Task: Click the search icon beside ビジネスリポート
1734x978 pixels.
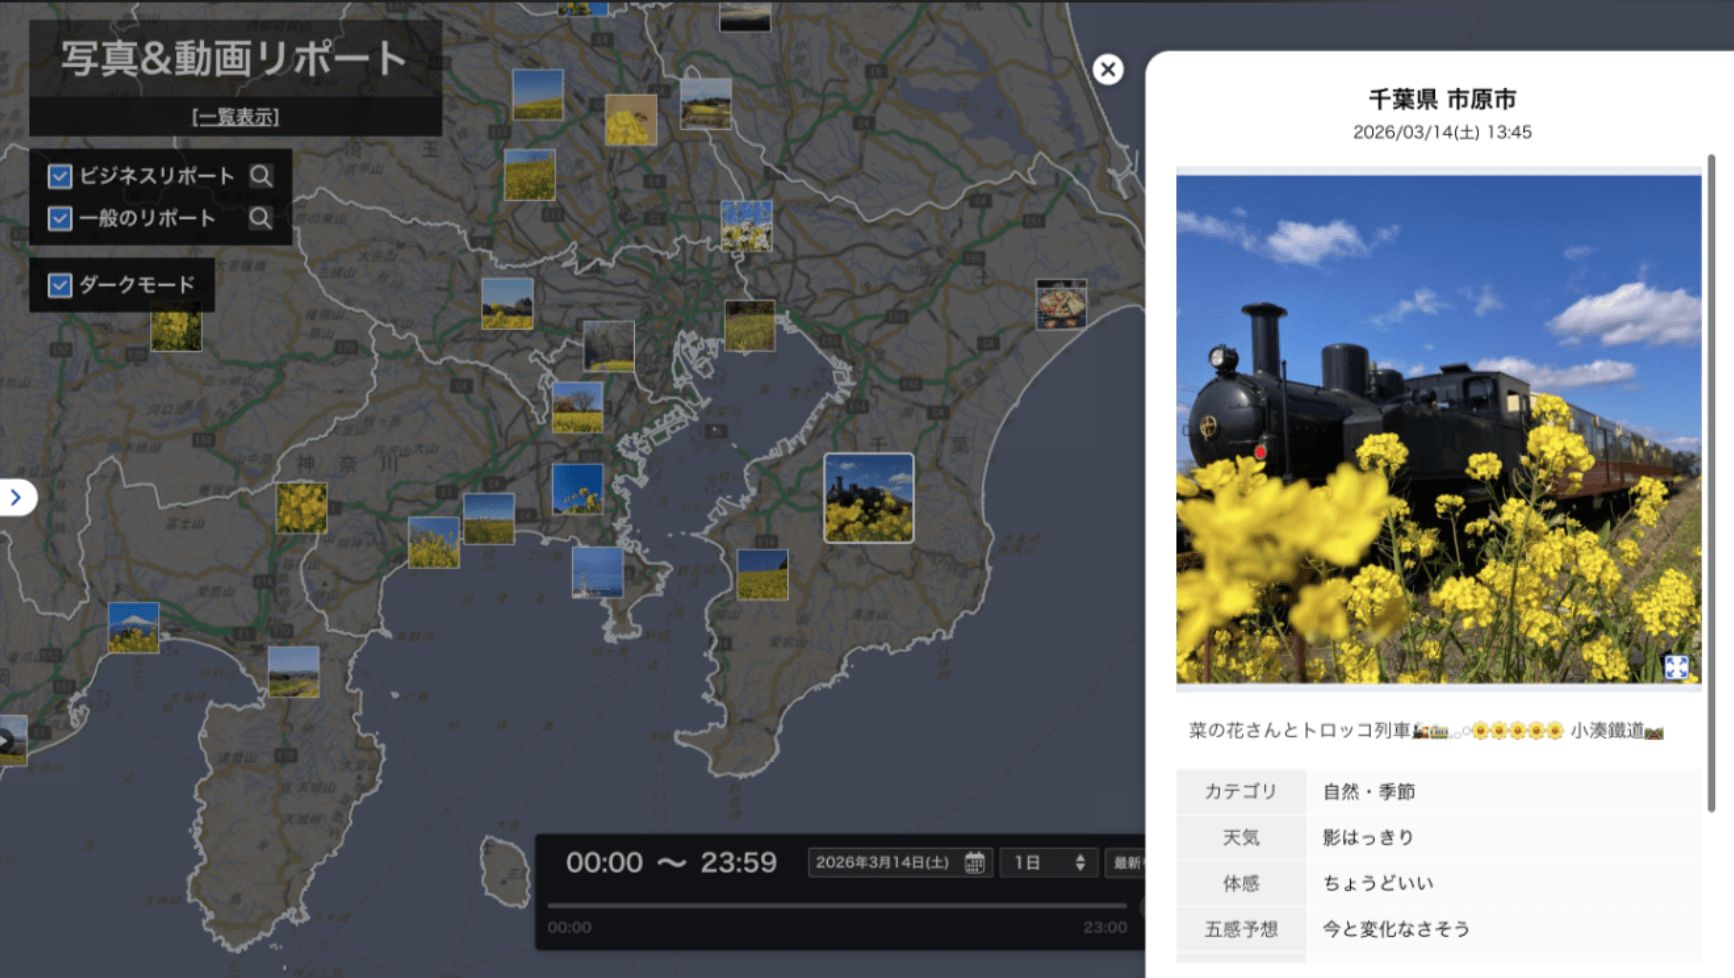Action: click(261, 176)
